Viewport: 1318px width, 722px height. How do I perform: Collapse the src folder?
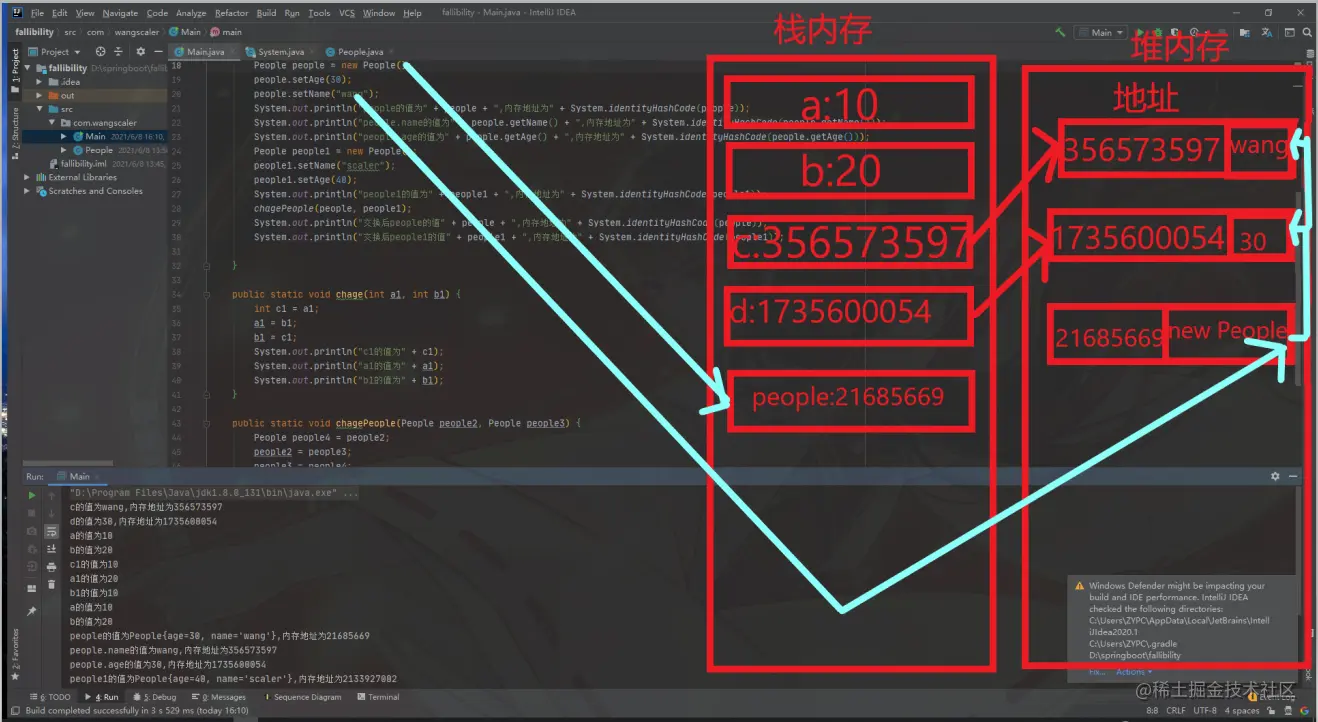click(x=40, y=109)
